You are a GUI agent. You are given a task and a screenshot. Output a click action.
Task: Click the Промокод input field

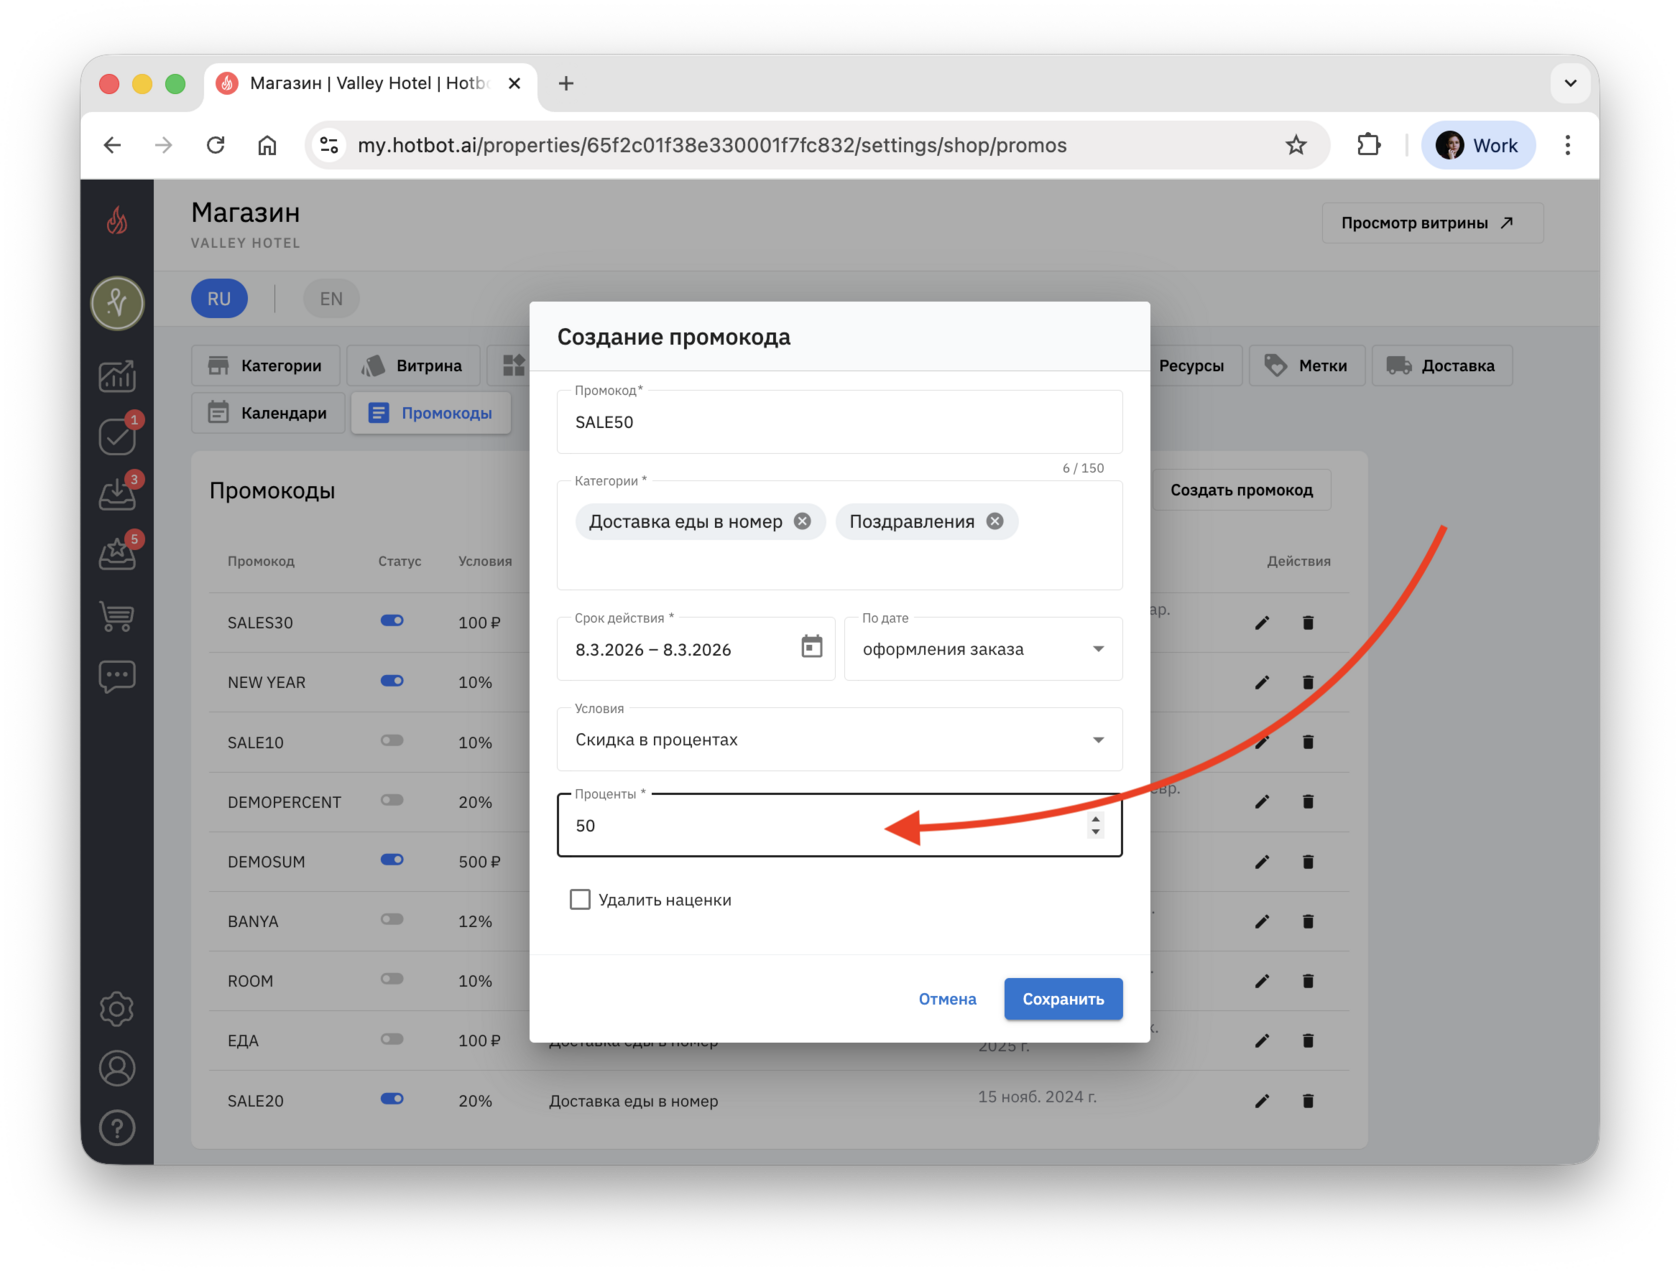(x=839, y=422)
